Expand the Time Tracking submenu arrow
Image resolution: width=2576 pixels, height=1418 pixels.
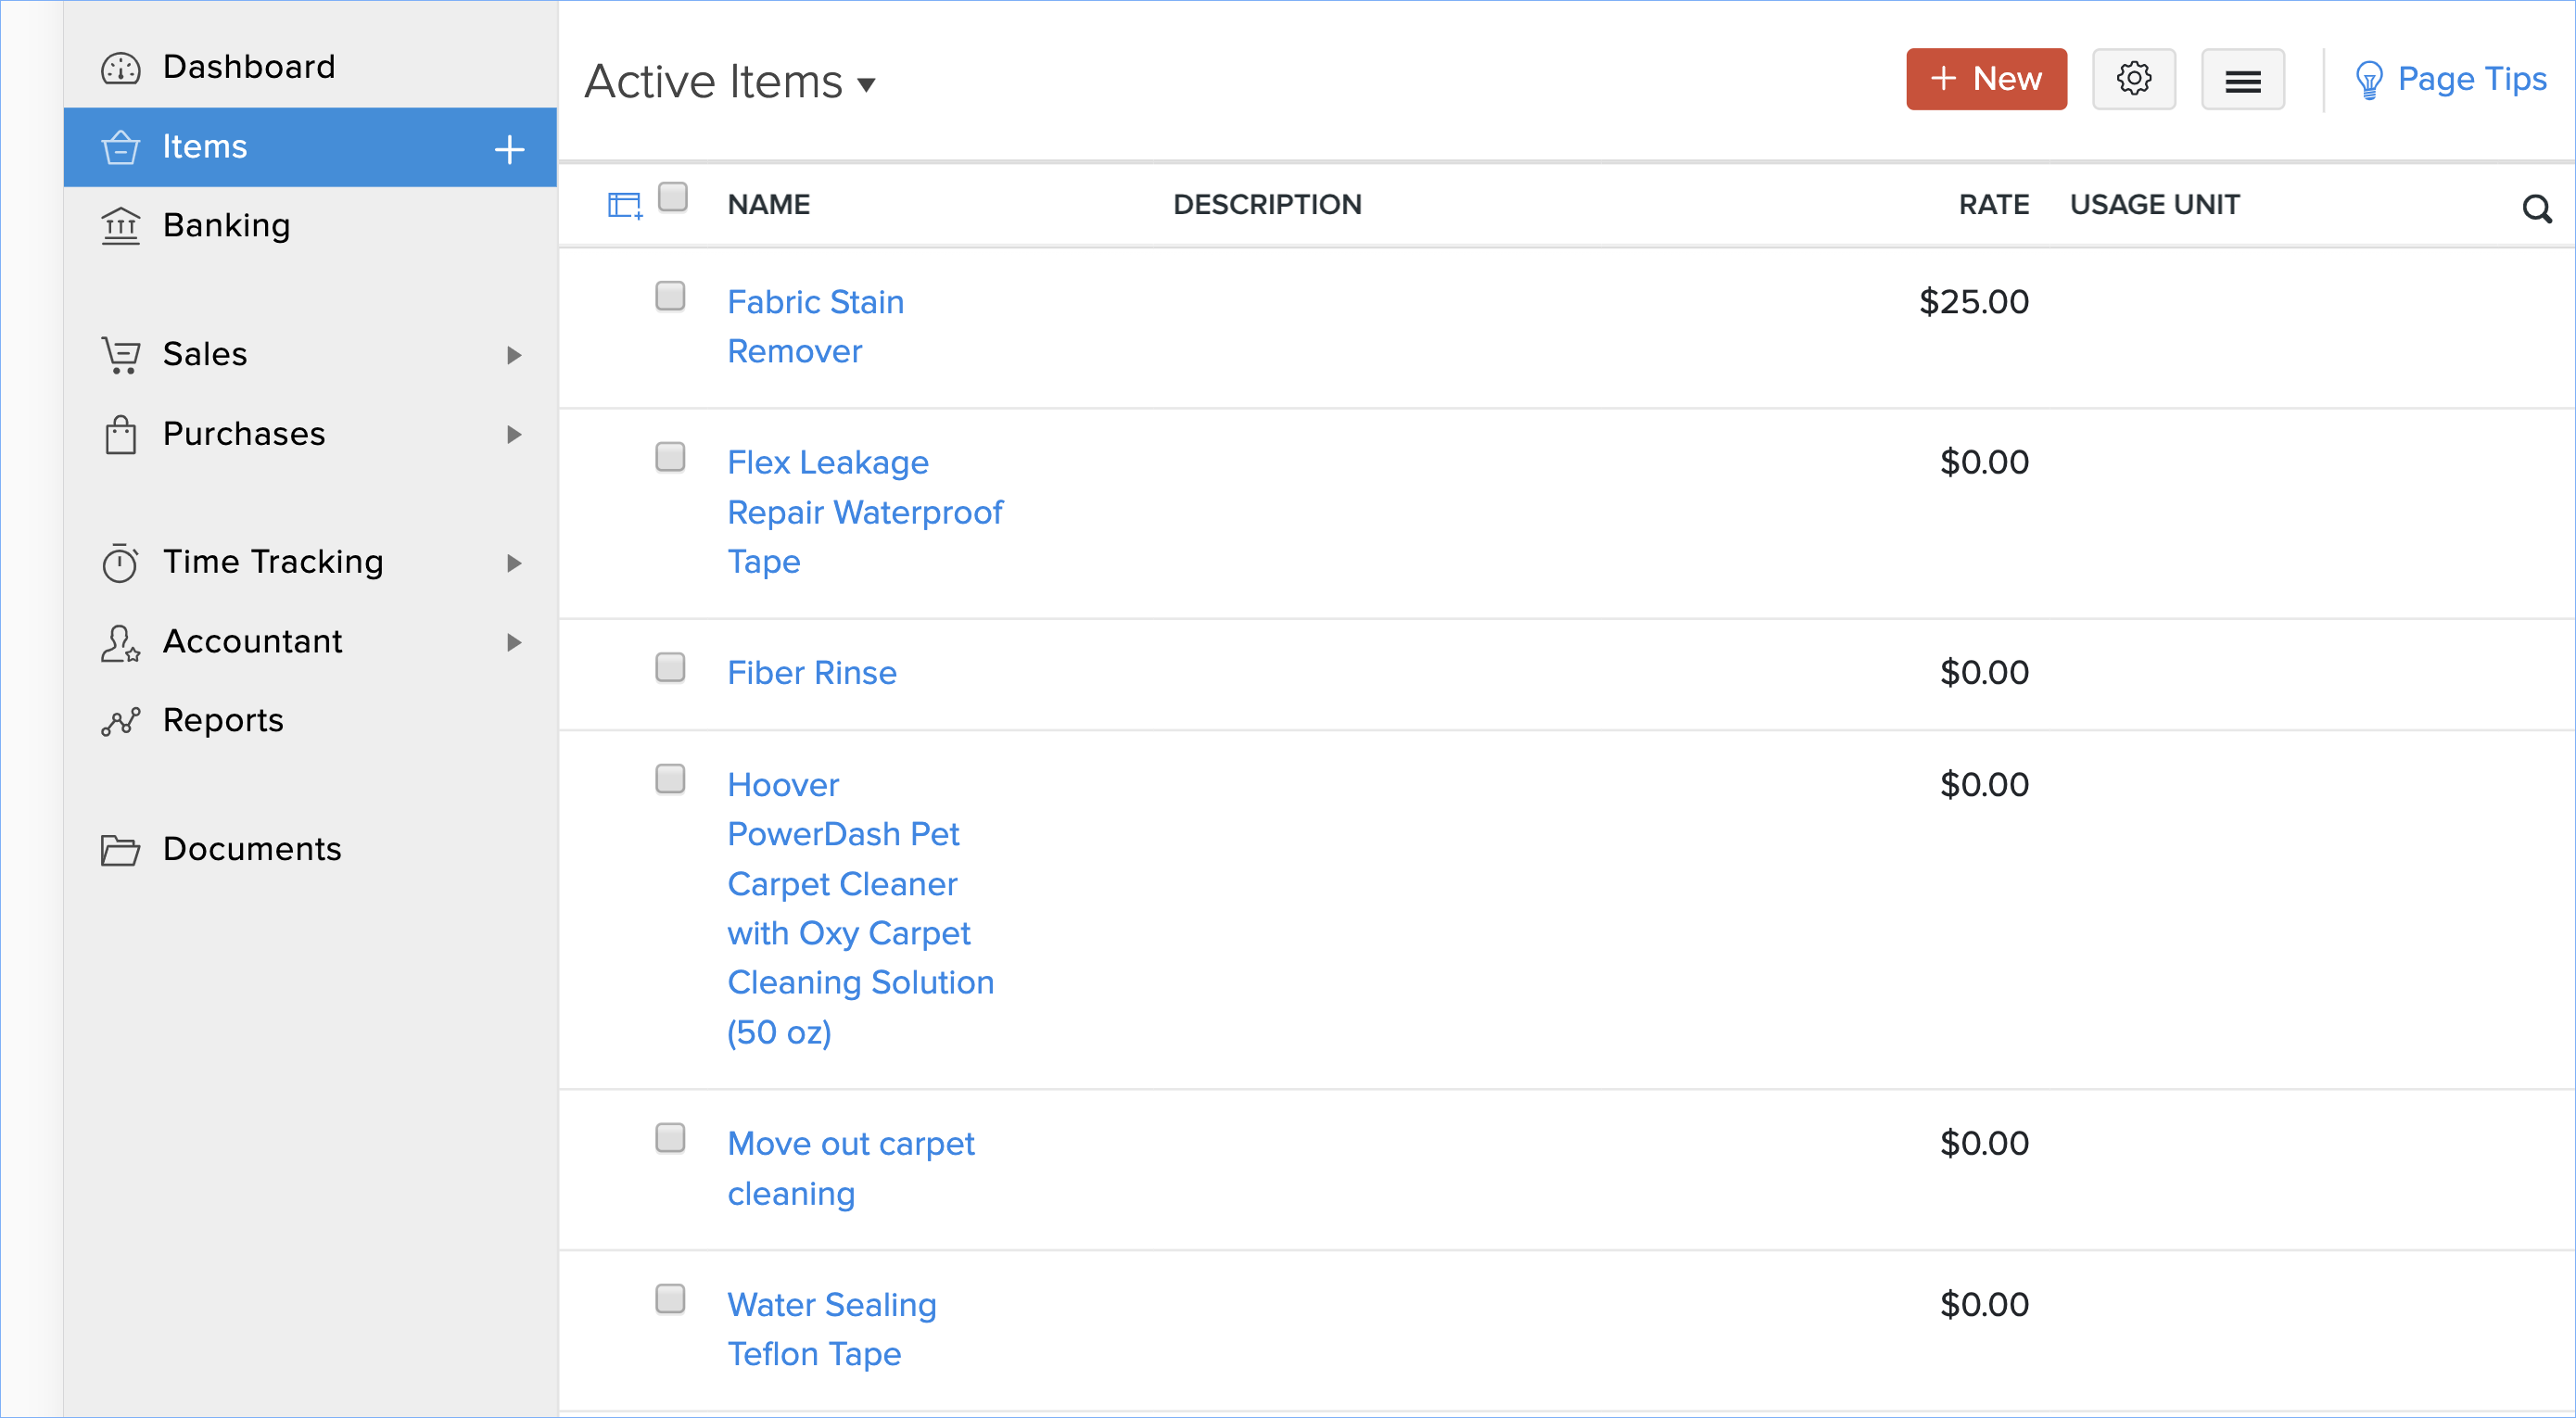coord(514,563)
